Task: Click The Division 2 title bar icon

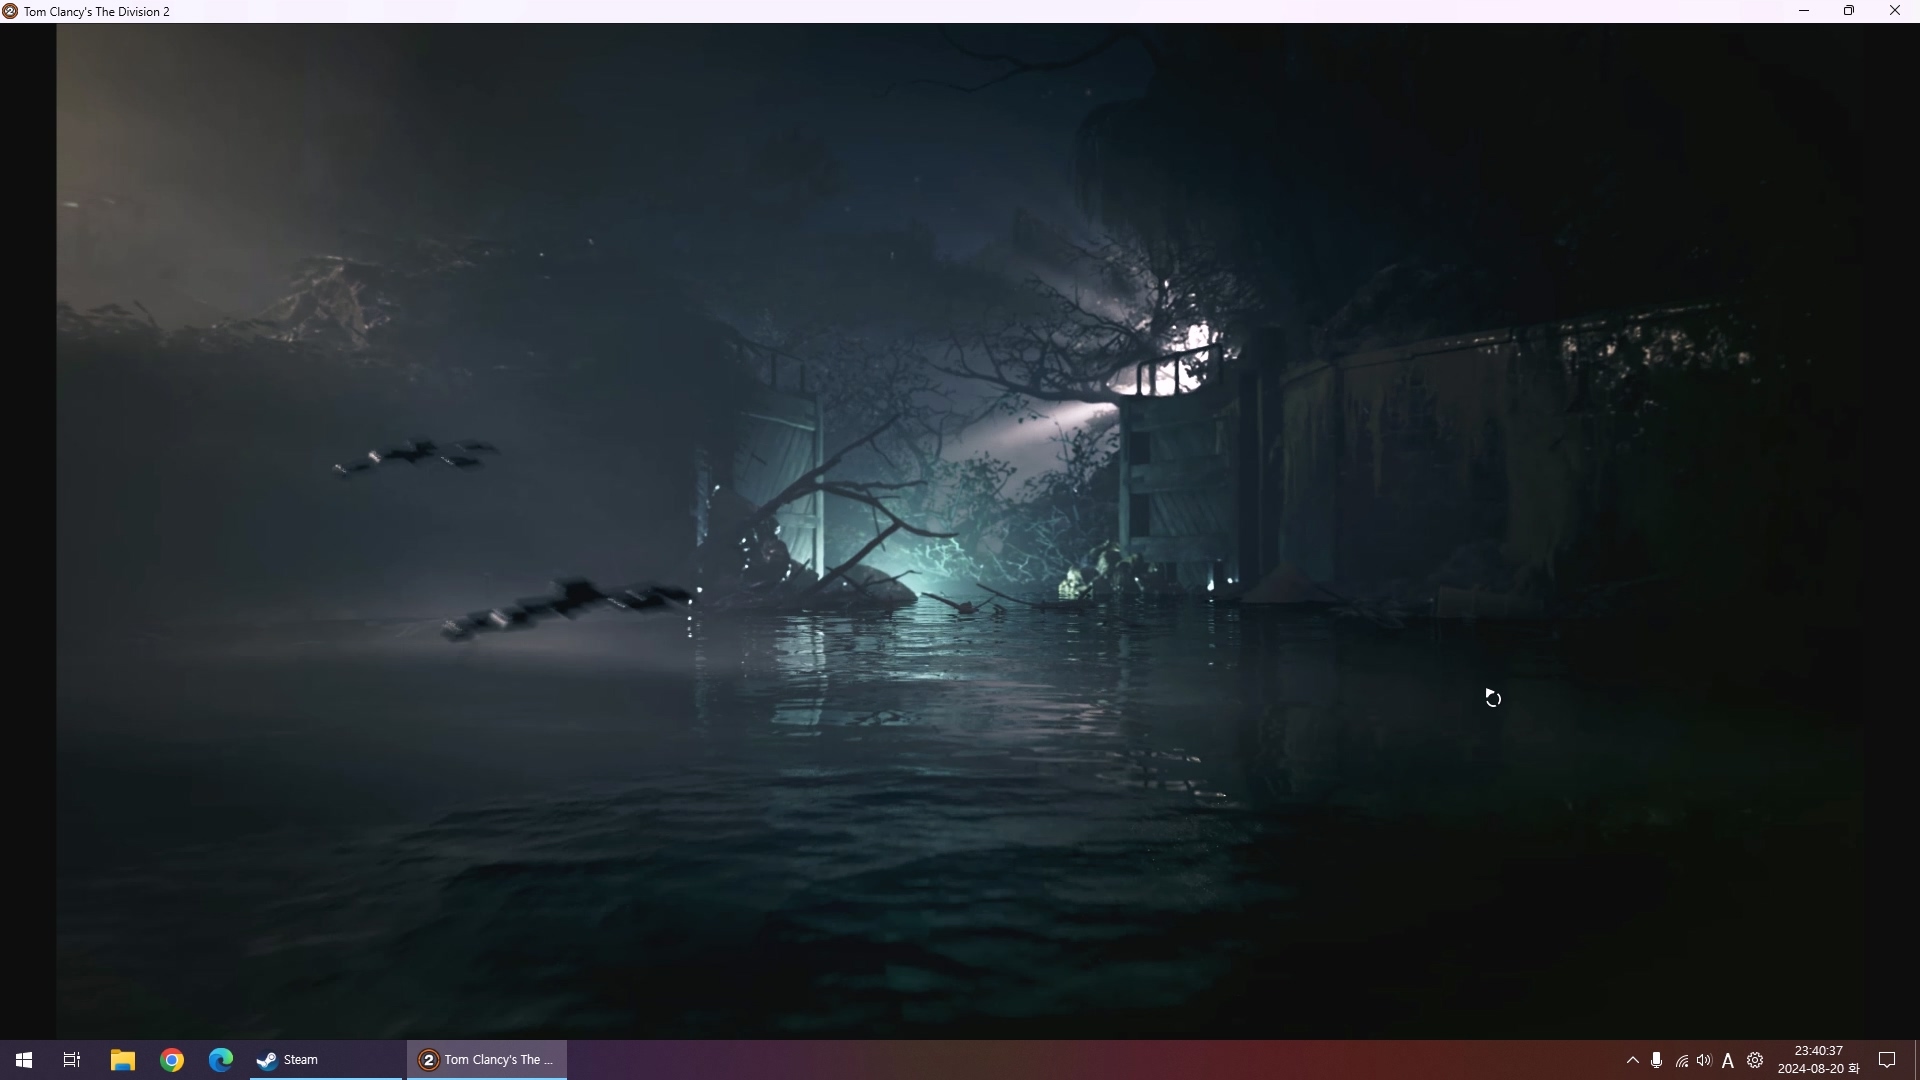Action: 10,11
